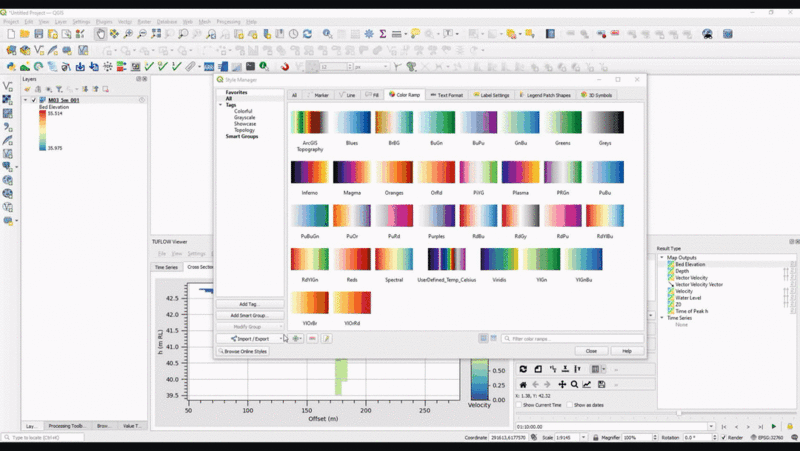This screenshot has height=451, width=800.
Task: Click the Save Project icon
Action: (x=41, y=34)
